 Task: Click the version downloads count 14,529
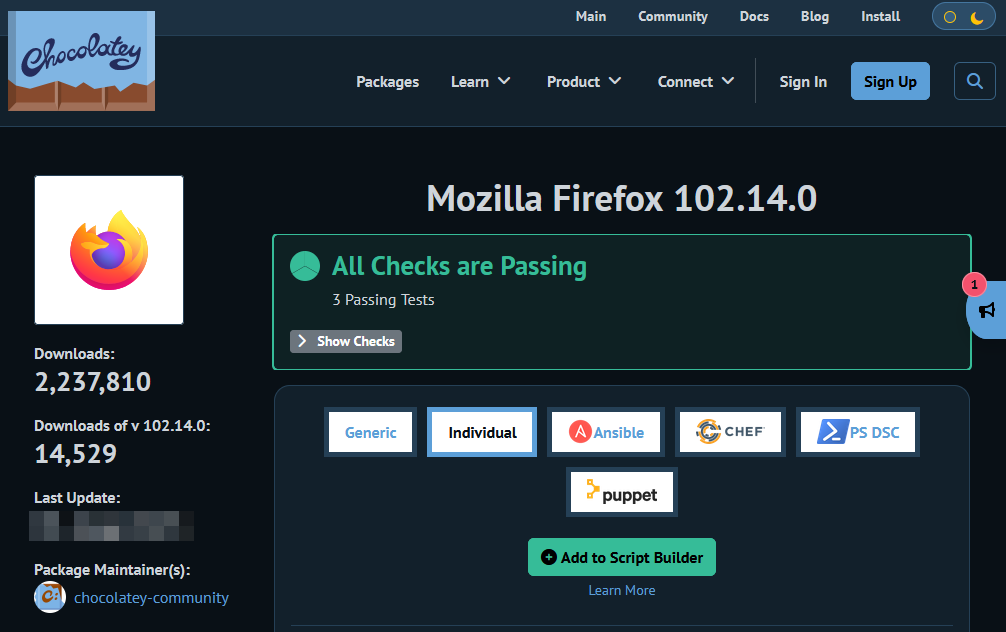point(75,454)
